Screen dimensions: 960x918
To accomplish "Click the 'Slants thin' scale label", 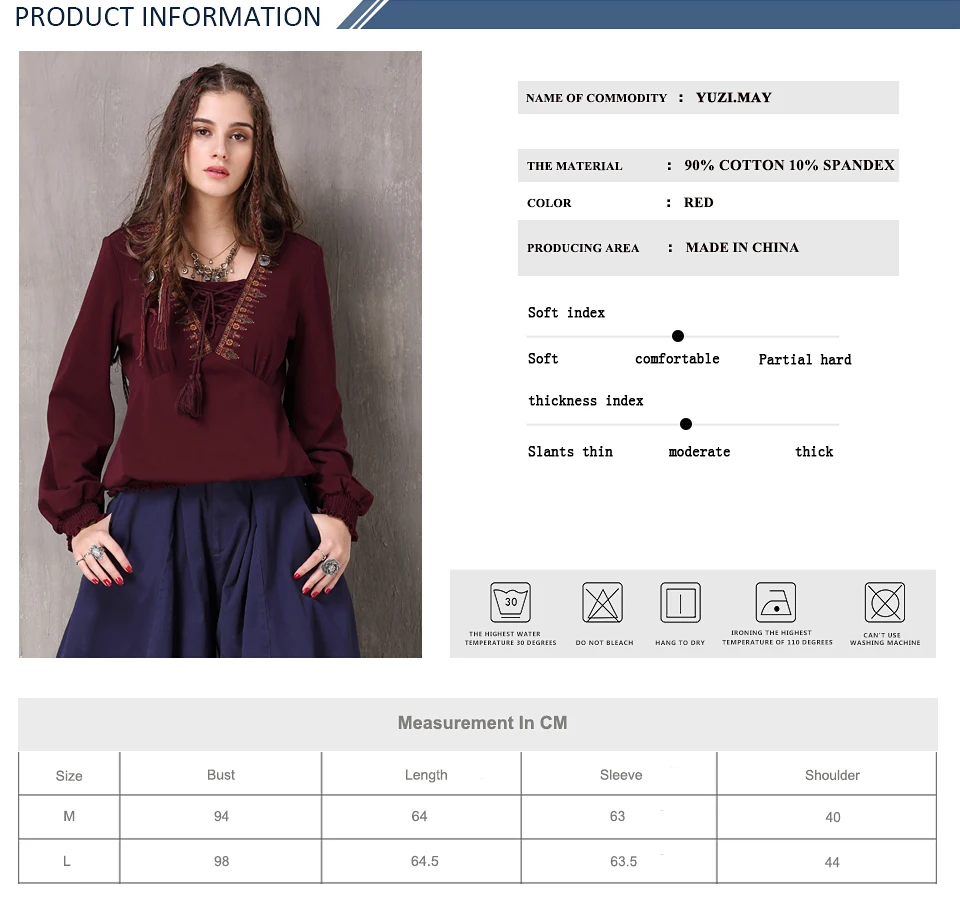I will click(570, 452).
